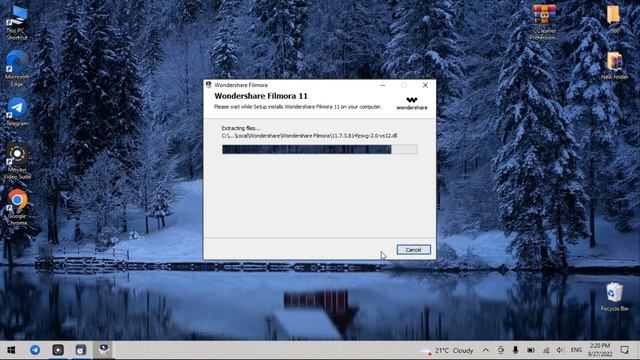Select the Recycle Bin icon
640x360 pixels.
tap(614, 297)
